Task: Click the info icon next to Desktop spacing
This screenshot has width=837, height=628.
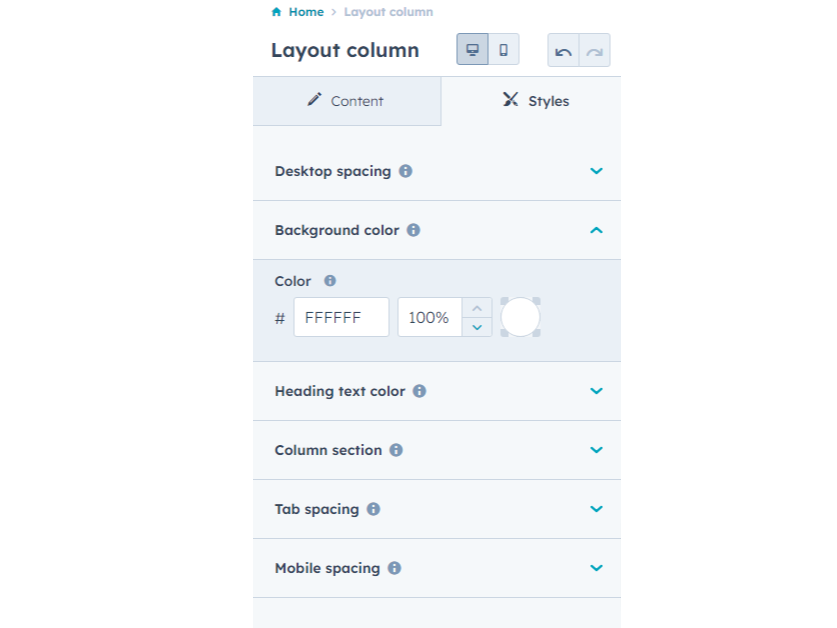Action: click(x=405, y=171)
